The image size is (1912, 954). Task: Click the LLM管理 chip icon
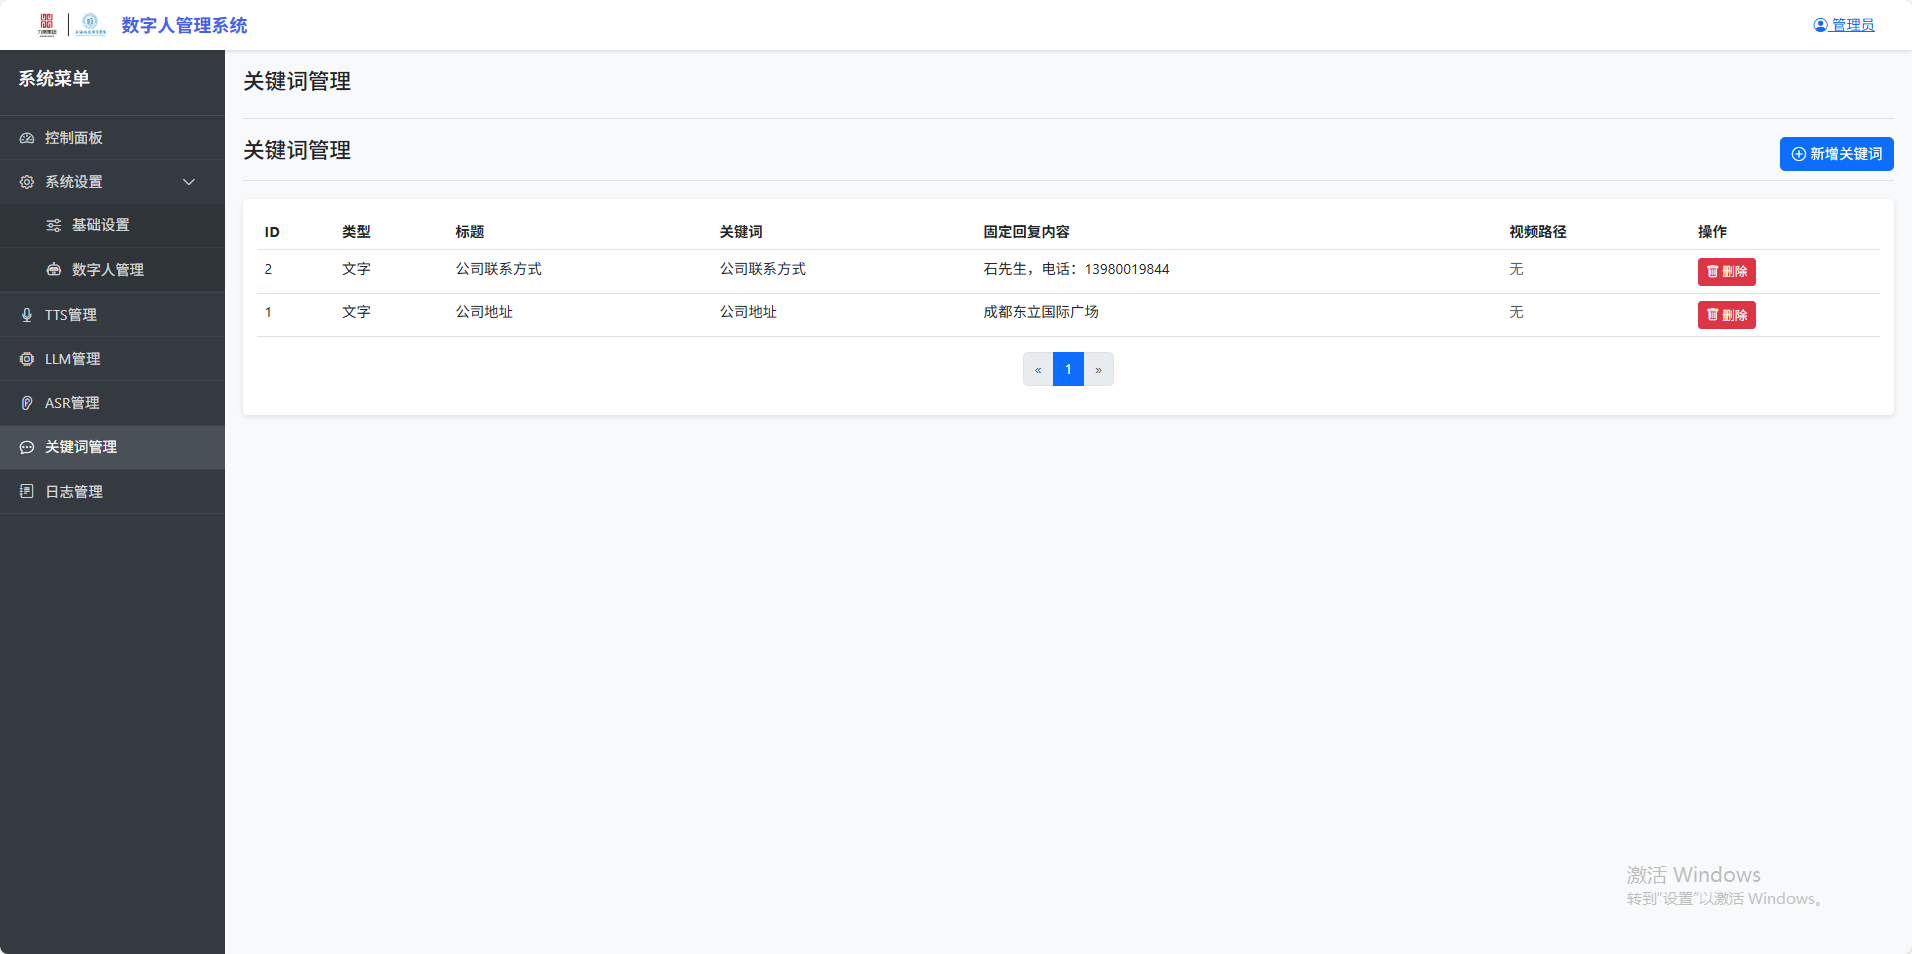27,359
